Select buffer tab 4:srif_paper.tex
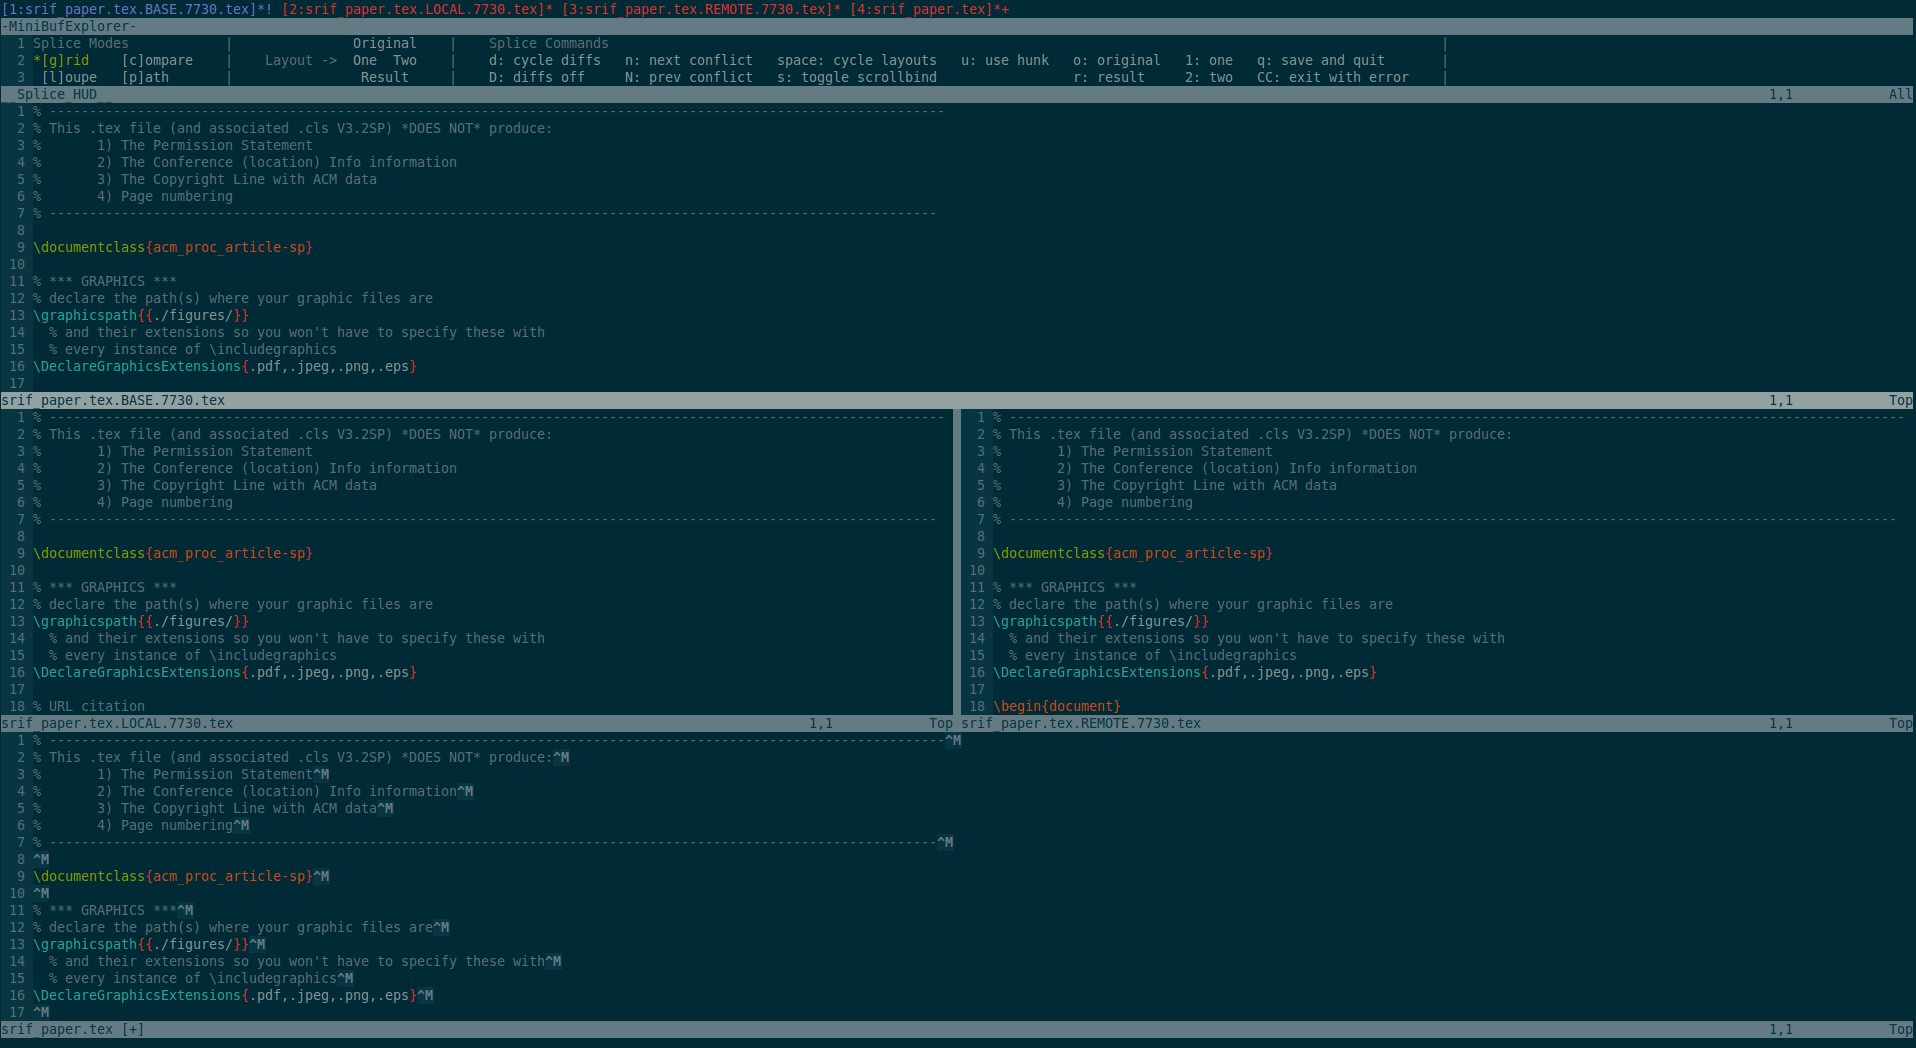The height and width of the screenshot is (1048, 1916). [x=929, y=9]
